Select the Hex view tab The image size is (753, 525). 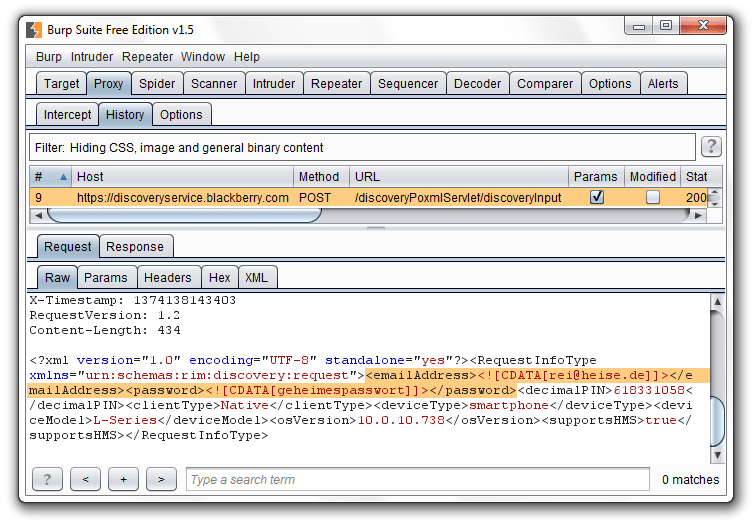(219, 278)
